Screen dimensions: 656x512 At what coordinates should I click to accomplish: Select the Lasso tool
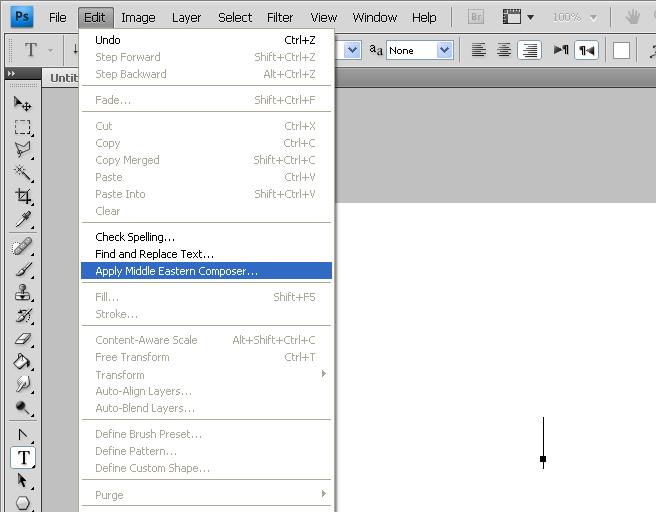click(23, 150)
